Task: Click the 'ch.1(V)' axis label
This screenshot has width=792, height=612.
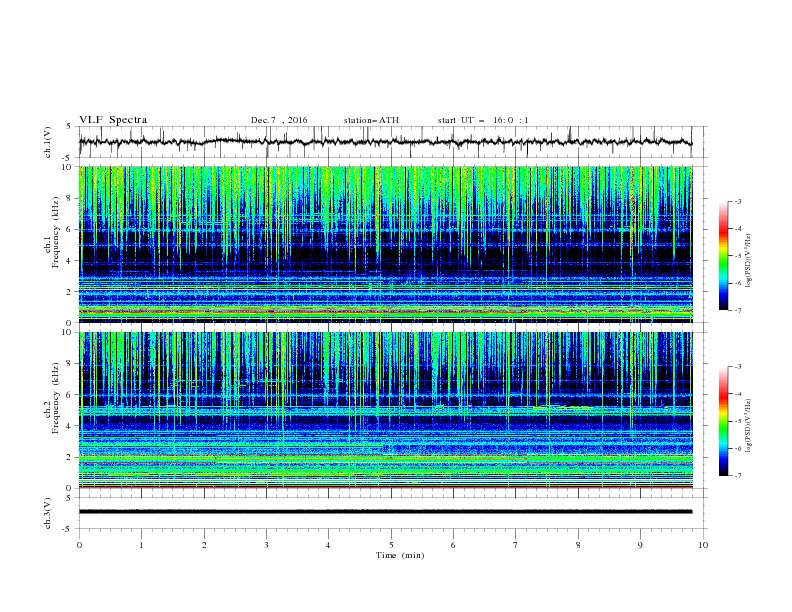Action: (x=48, y=142)
